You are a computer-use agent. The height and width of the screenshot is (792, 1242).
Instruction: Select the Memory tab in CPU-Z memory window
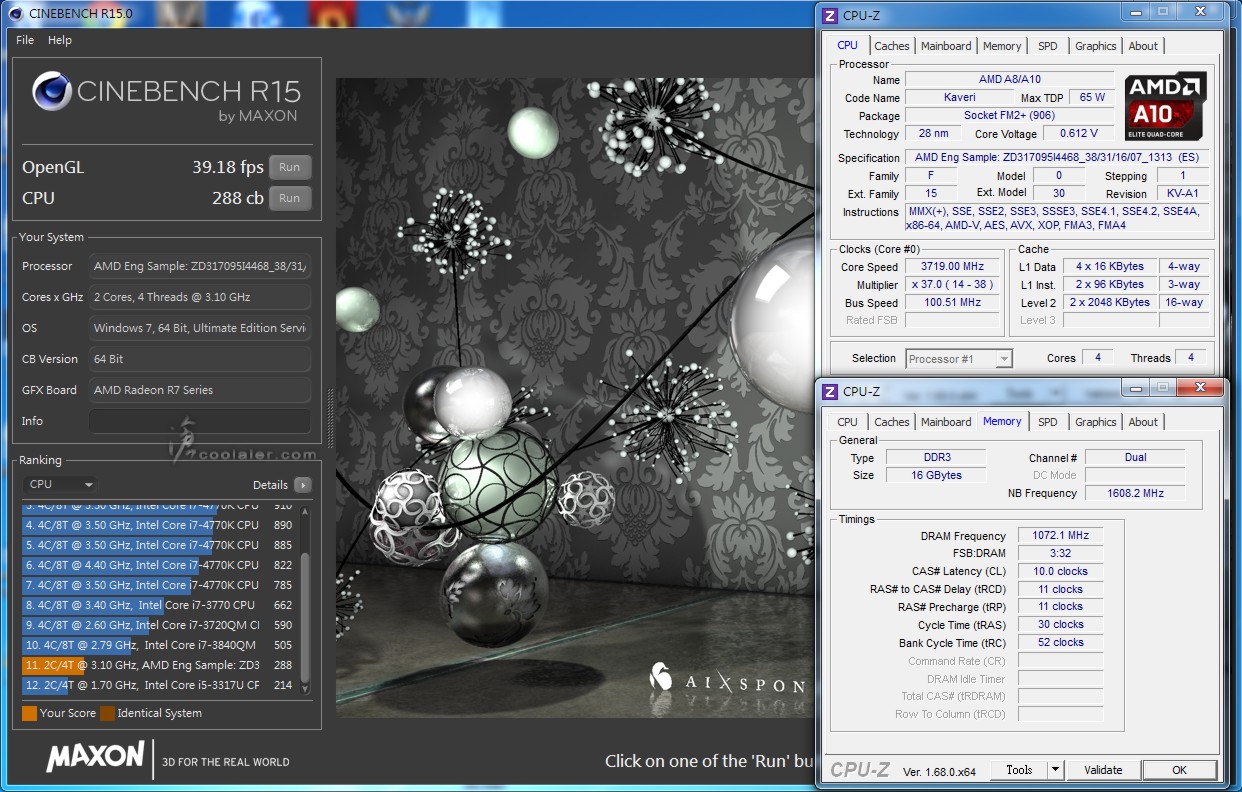click(1002, 421)
